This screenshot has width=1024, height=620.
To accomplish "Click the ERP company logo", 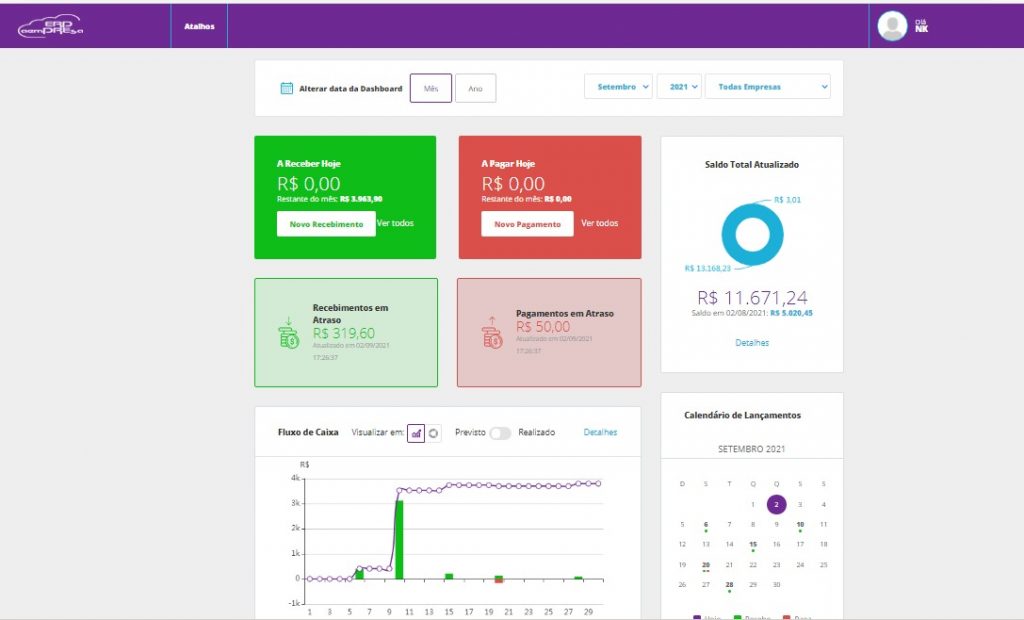I will 50,27.
